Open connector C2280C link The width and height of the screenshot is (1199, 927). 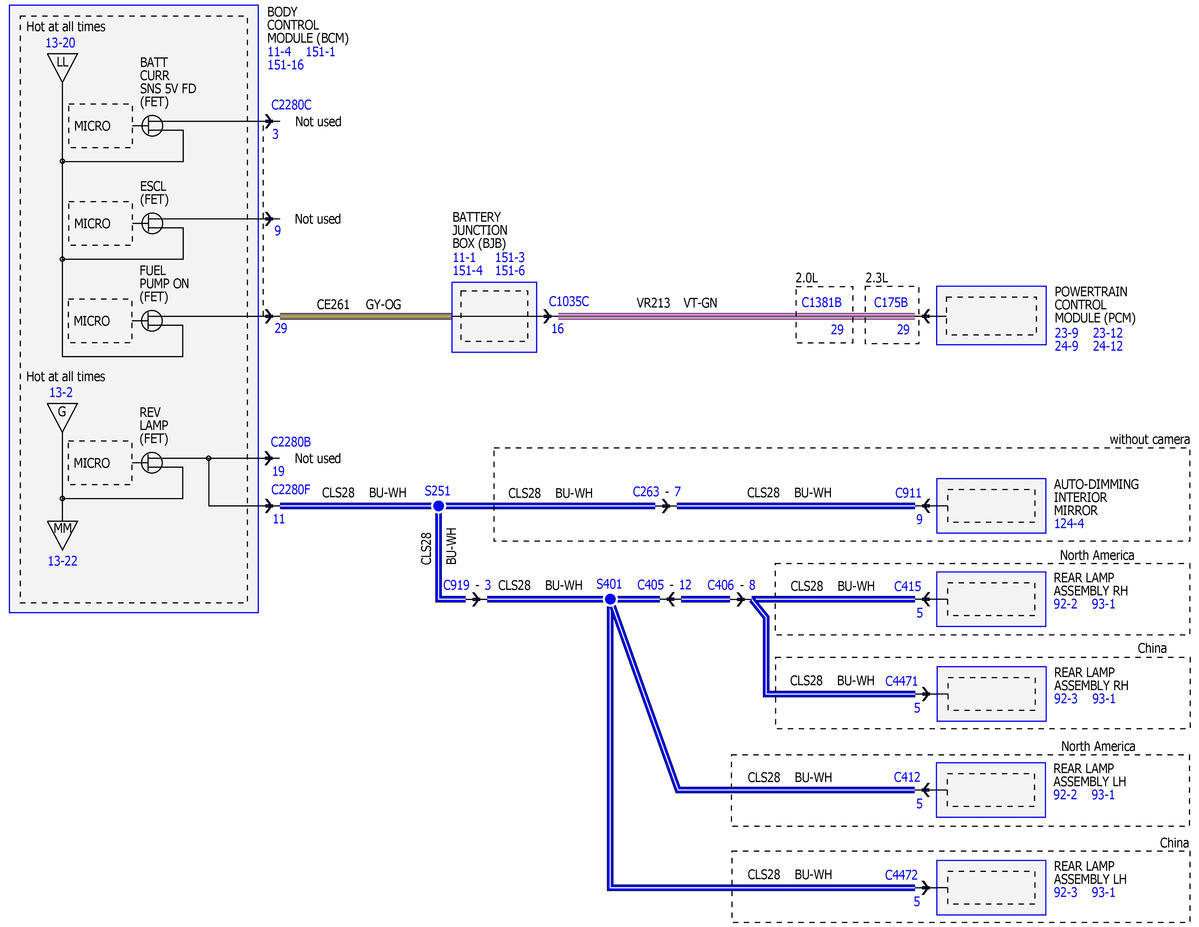tap(291, 105)
